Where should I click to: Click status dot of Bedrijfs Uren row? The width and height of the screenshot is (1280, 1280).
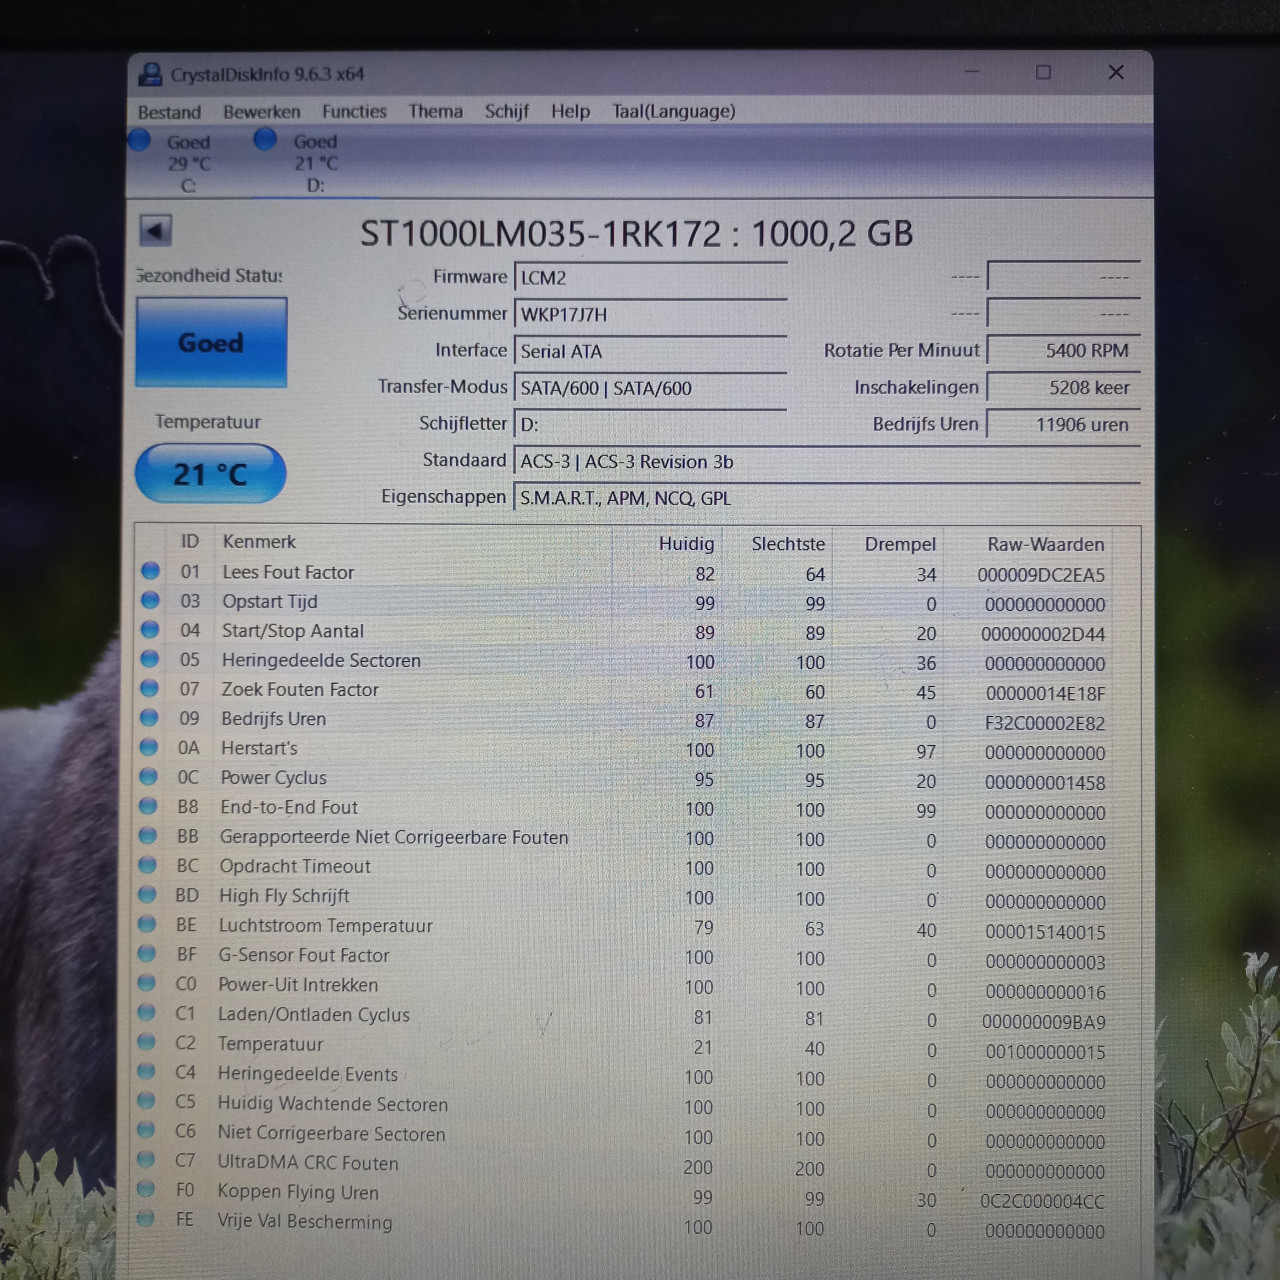(149, 718)
